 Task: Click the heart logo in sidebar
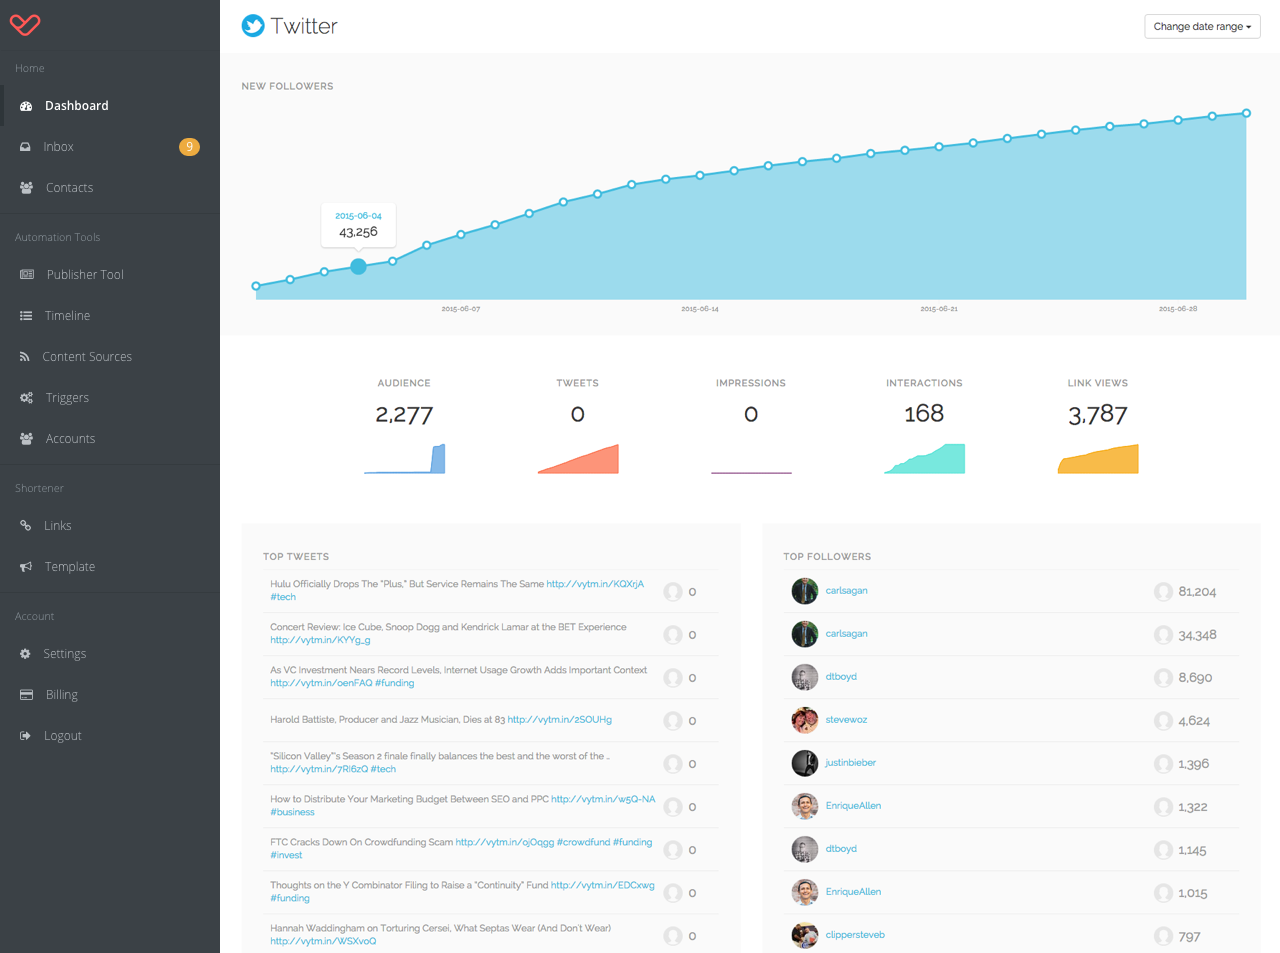(x=25, y=25)
